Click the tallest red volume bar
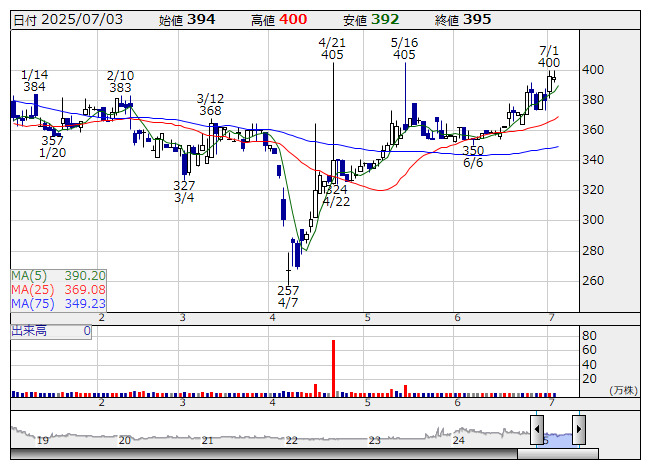This screenshot has width=653, height=470. [x=334, y=367]
